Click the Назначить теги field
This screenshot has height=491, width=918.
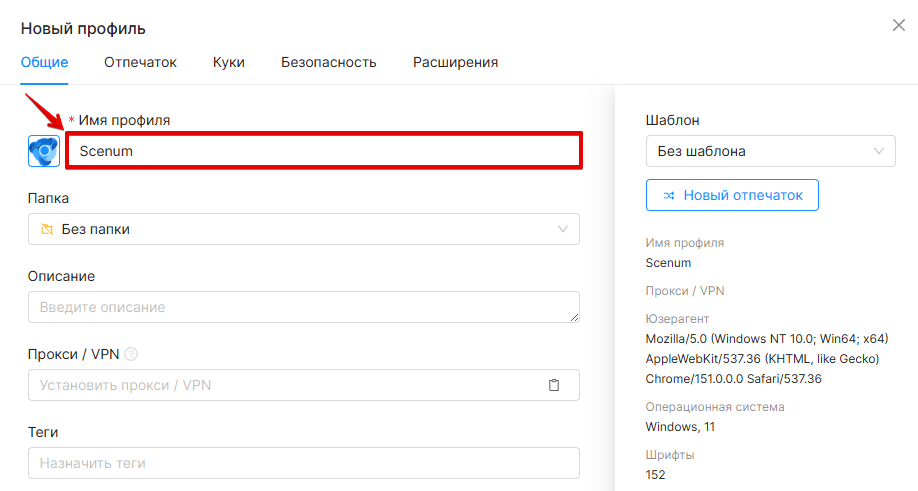(x=304, y=463)
